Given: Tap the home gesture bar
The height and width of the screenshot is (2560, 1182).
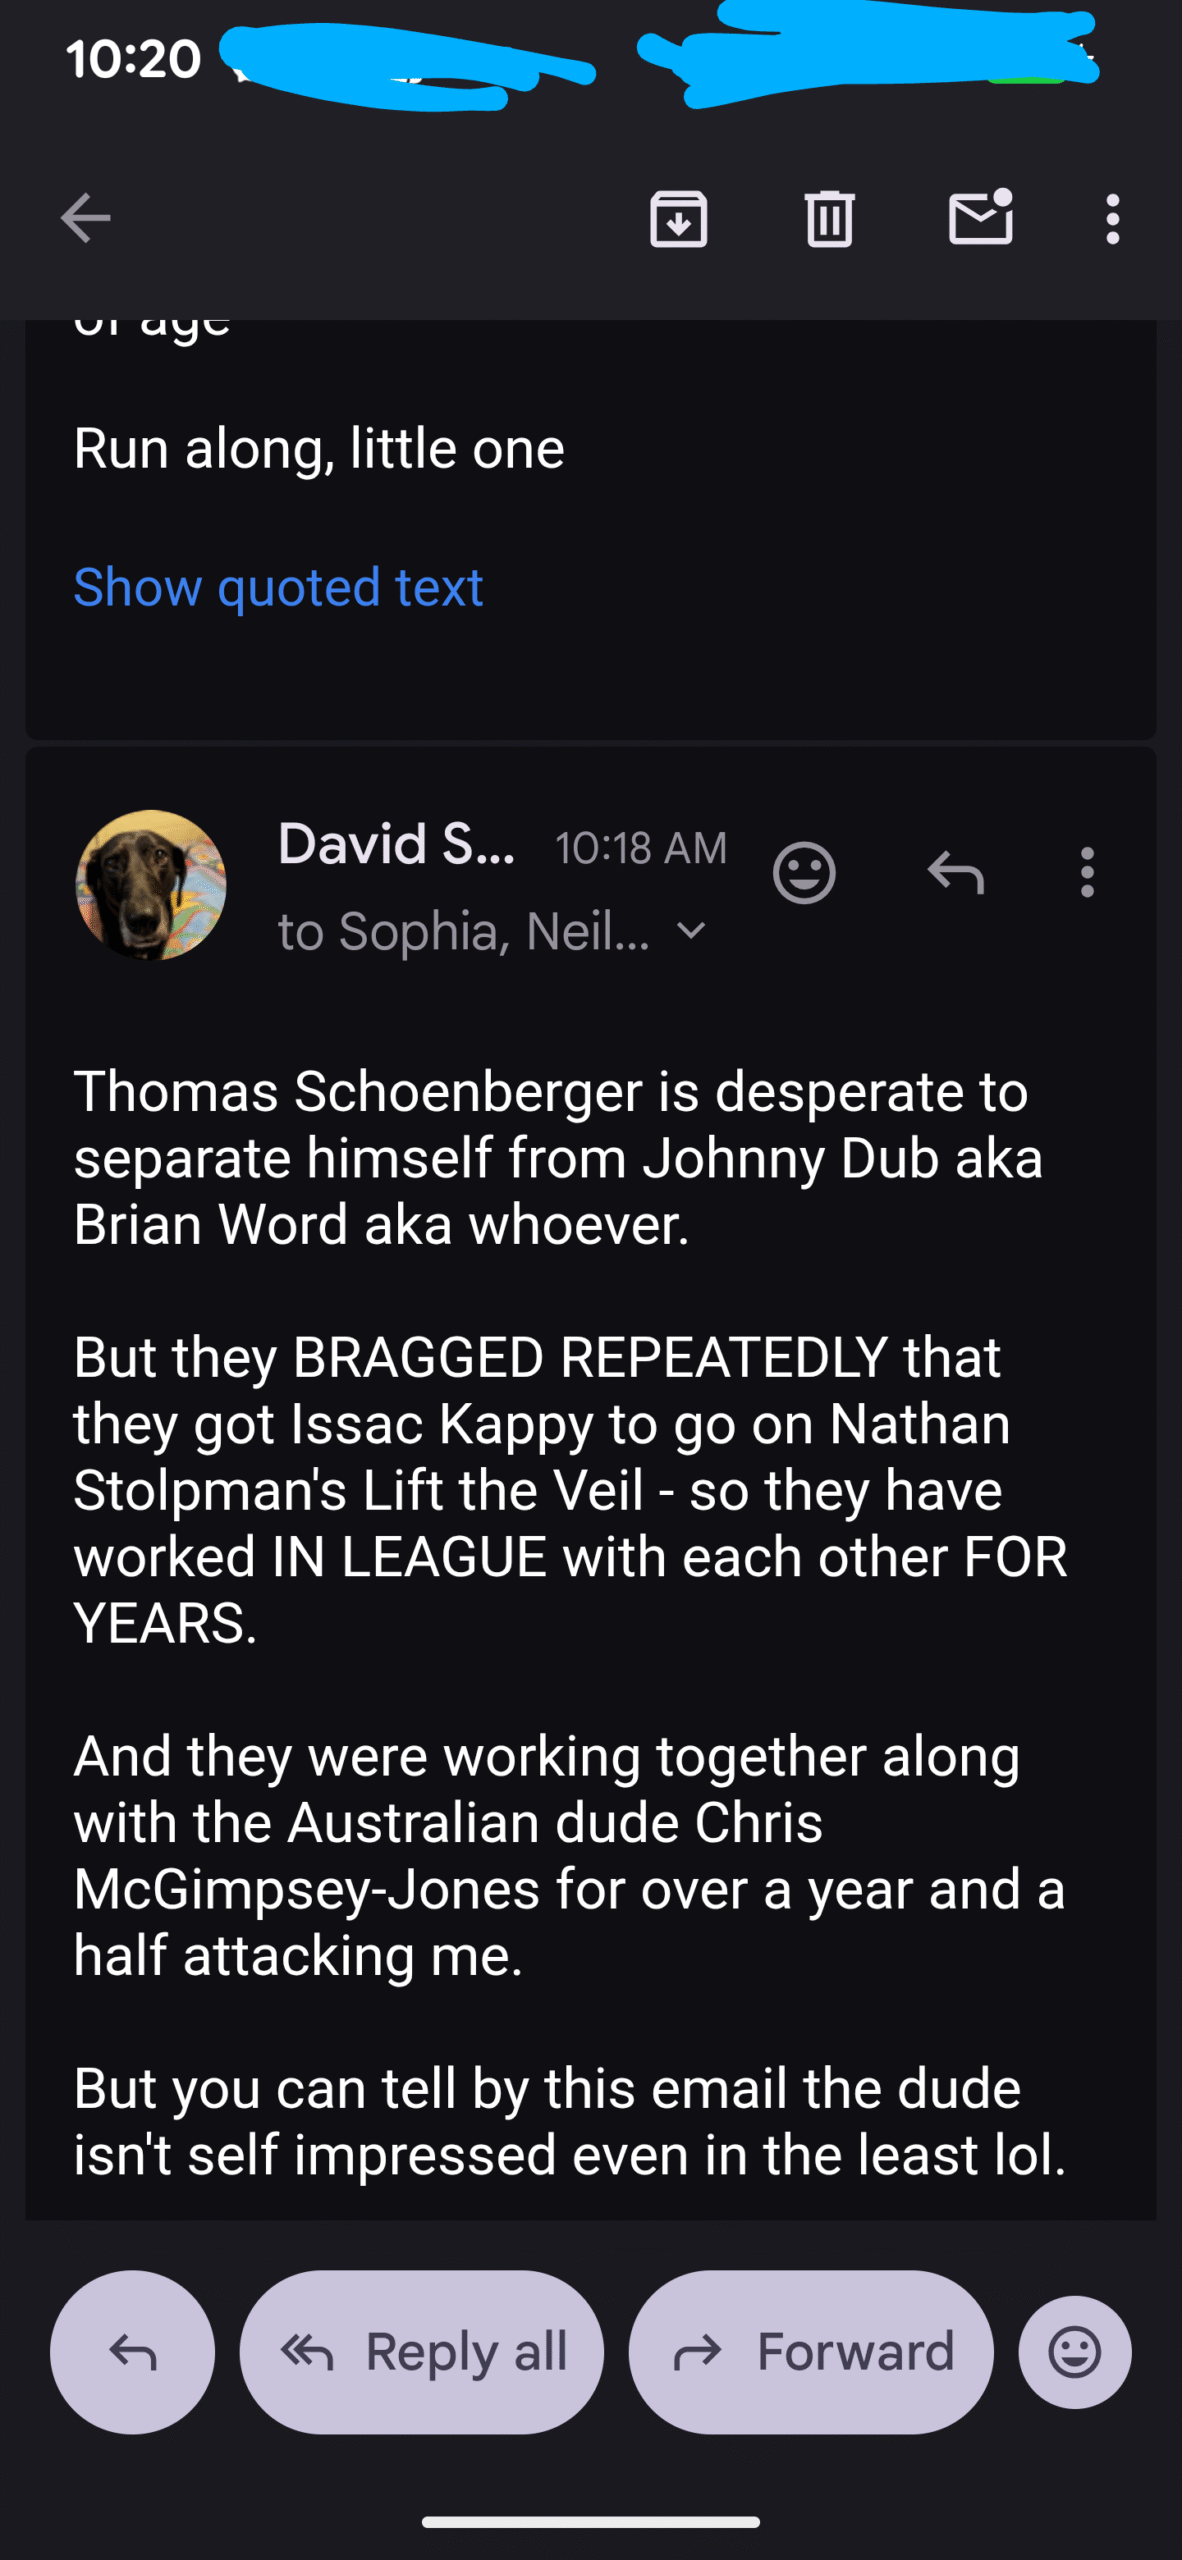Looking at the screenshot, I should 591,2522.
